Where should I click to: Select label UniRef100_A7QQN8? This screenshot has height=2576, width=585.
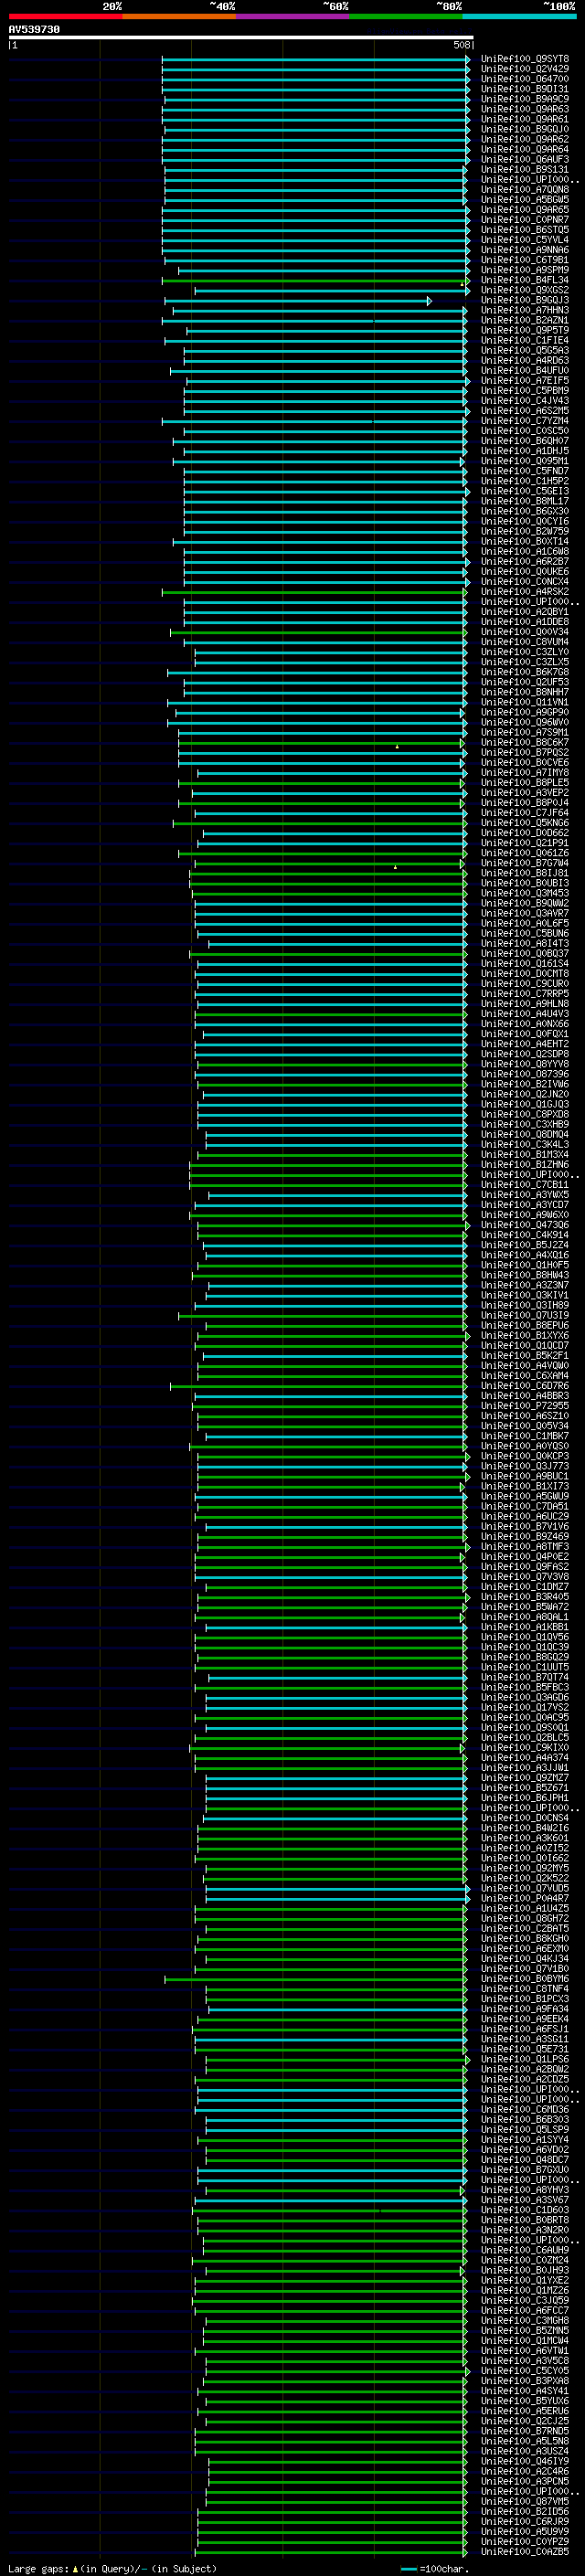tap(525, 190)
